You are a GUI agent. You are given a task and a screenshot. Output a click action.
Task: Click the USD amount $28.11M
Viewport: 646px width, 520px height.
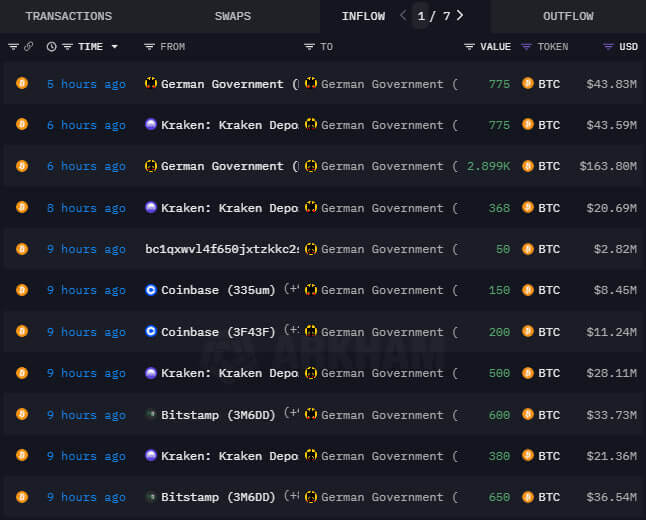point(611,373)
